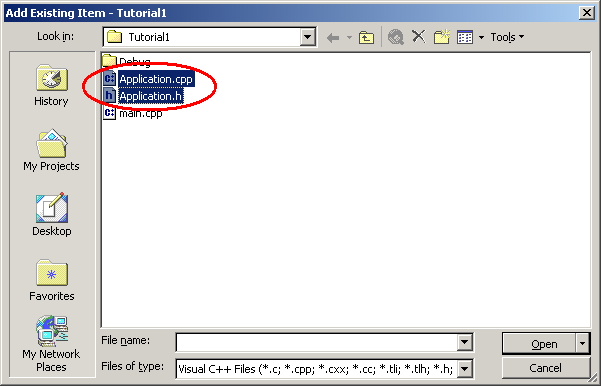This screenshot has width=601, height=386.
Task: Click the Cancel button
Action: [545, 368]
